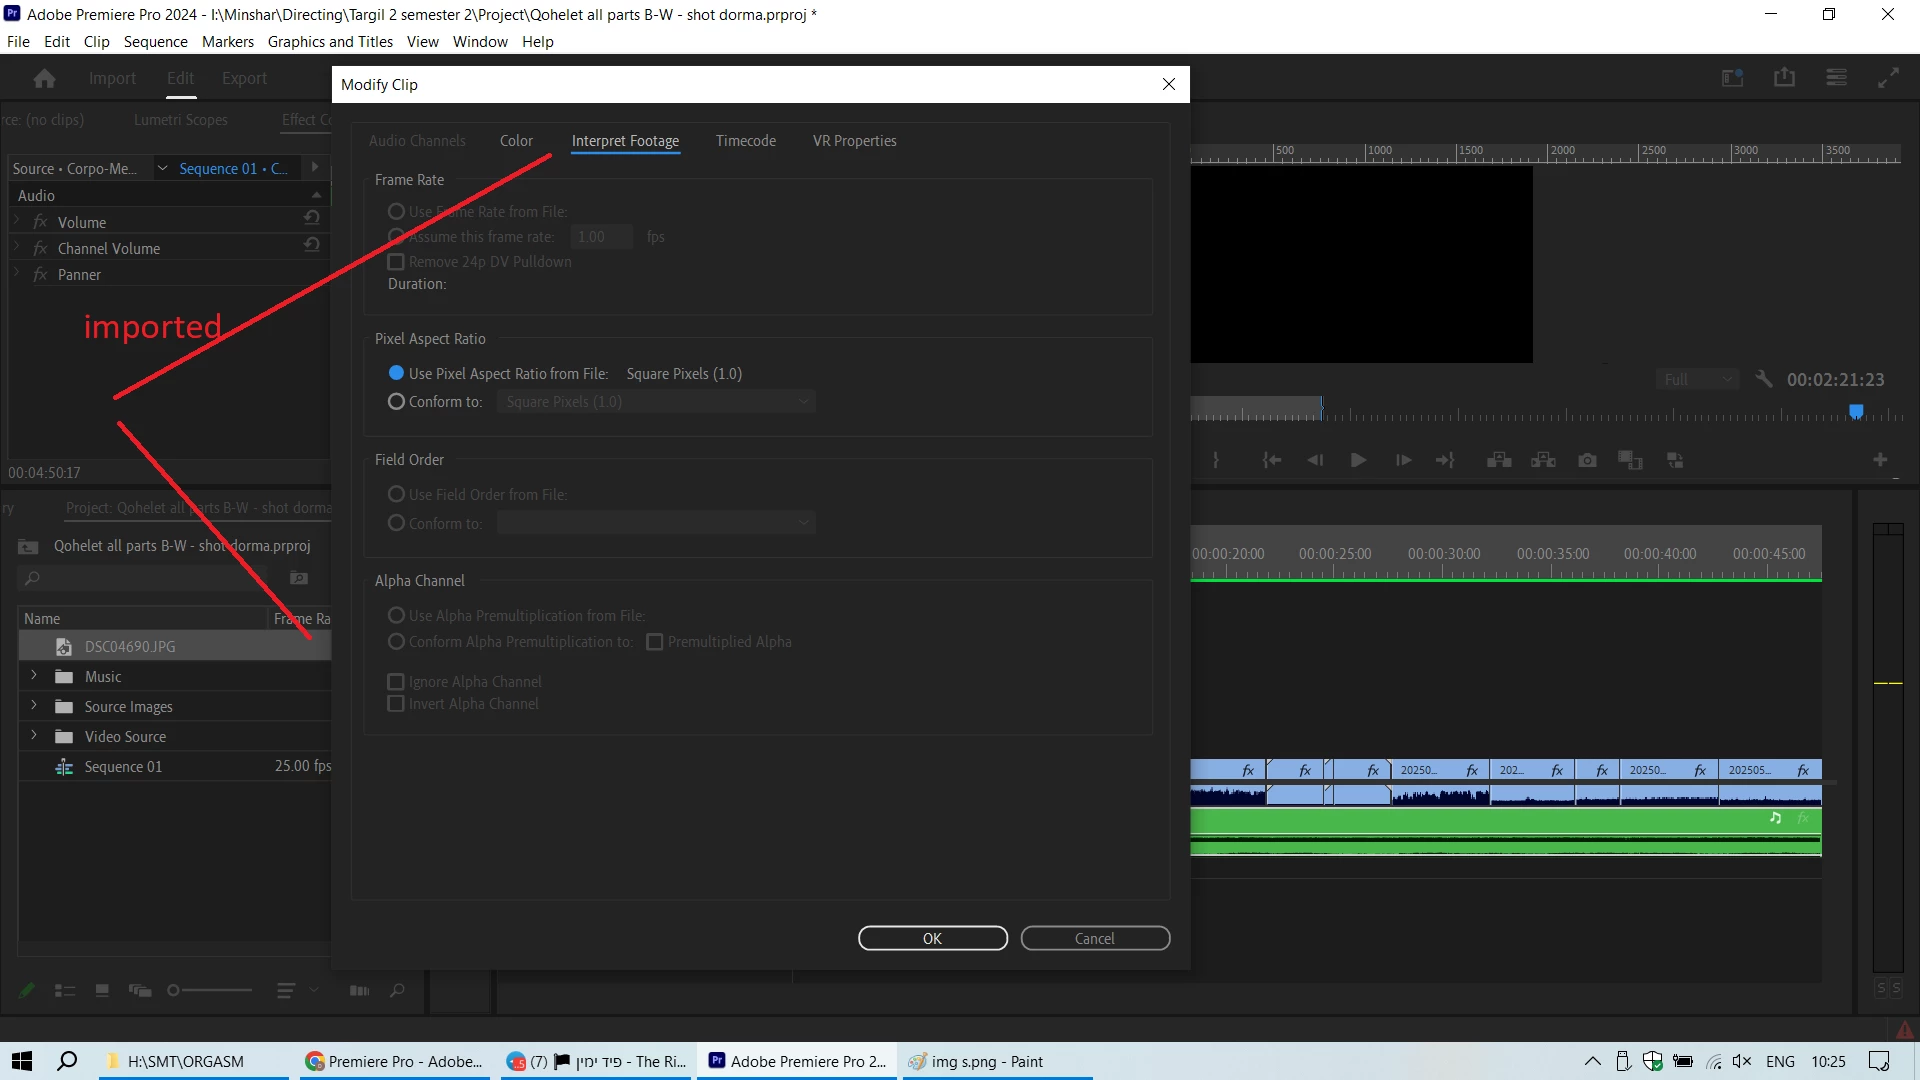Click the Home icon in workspace bar
The height and width of the screenshot is (1080, 1920).
tap(44, 78)
